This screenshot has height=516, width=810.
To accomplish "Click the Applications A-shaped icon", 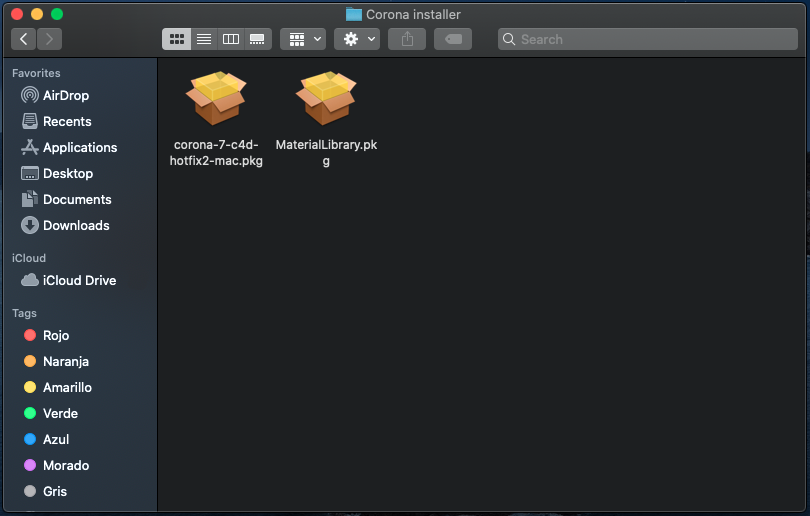I will click(x=30, y=147).
